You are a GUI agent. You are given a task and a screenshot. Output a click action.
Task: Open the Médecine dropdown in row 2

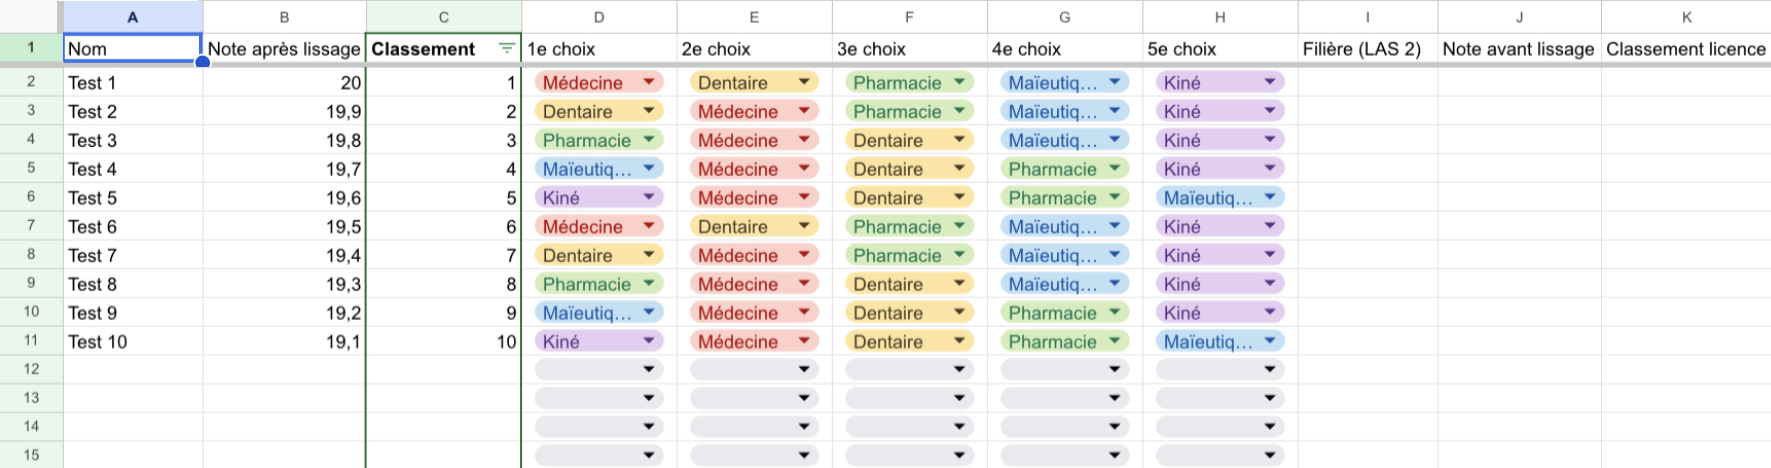[x=649, y=83]
